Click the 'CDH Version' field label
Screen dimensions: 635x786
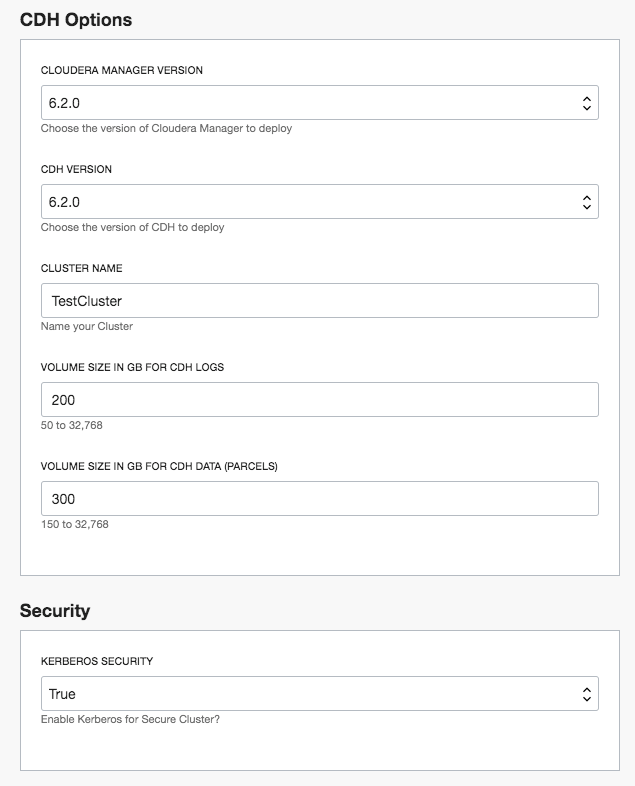point(76,170)
